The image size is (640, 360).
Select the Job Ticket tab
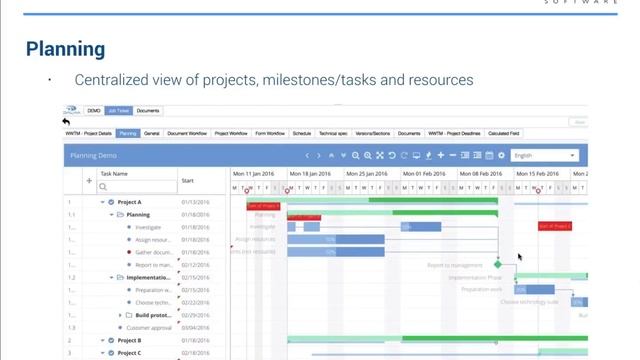(x=119, y=111)
